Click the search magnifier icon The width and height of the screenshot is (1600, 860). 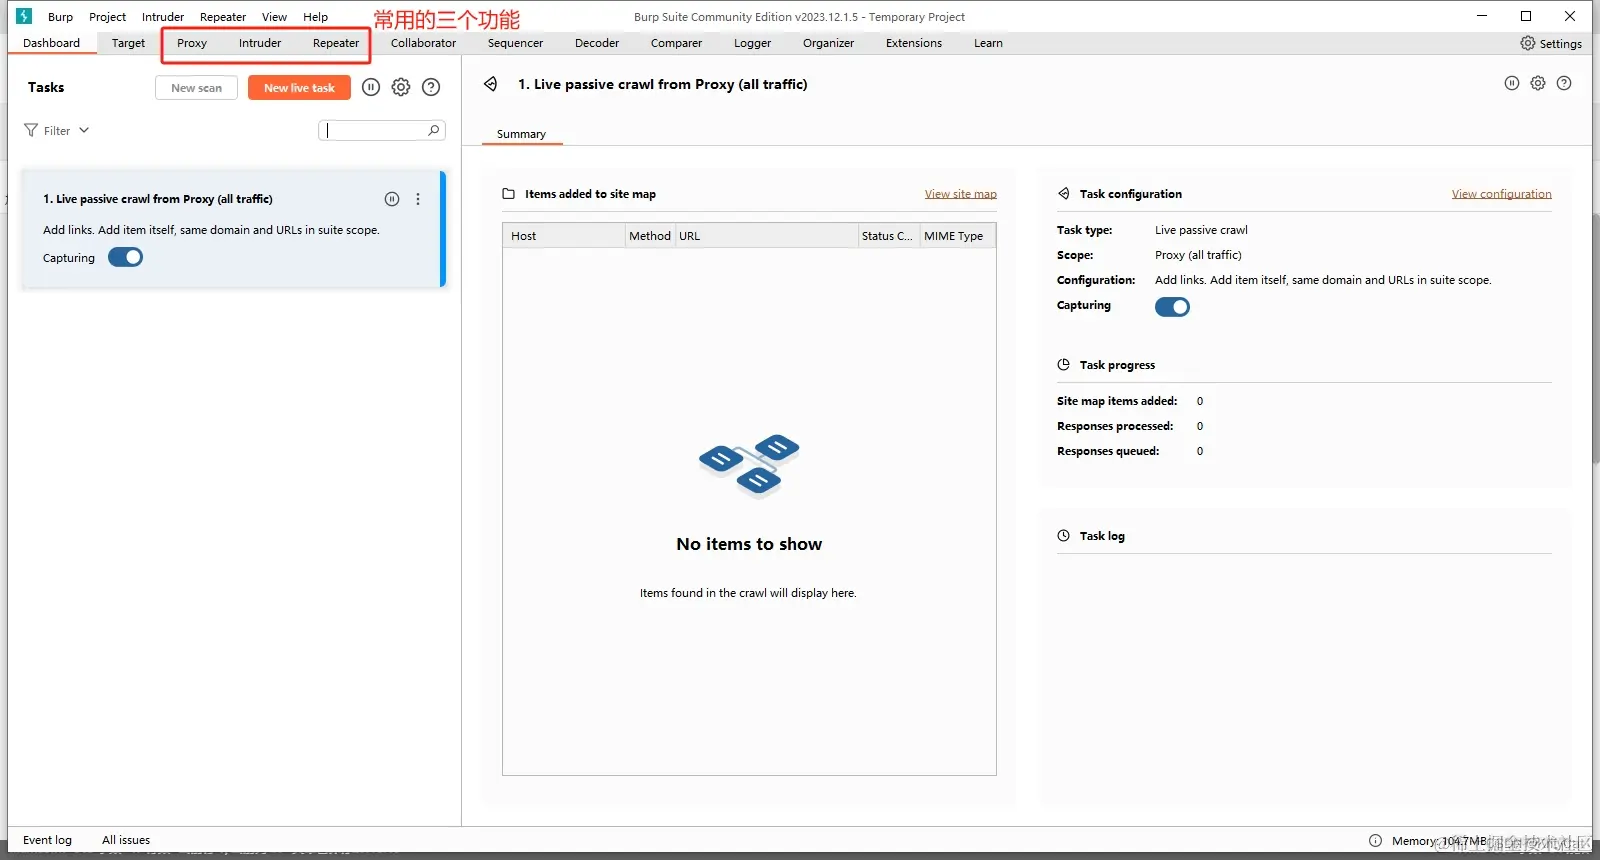click(434, 130)
